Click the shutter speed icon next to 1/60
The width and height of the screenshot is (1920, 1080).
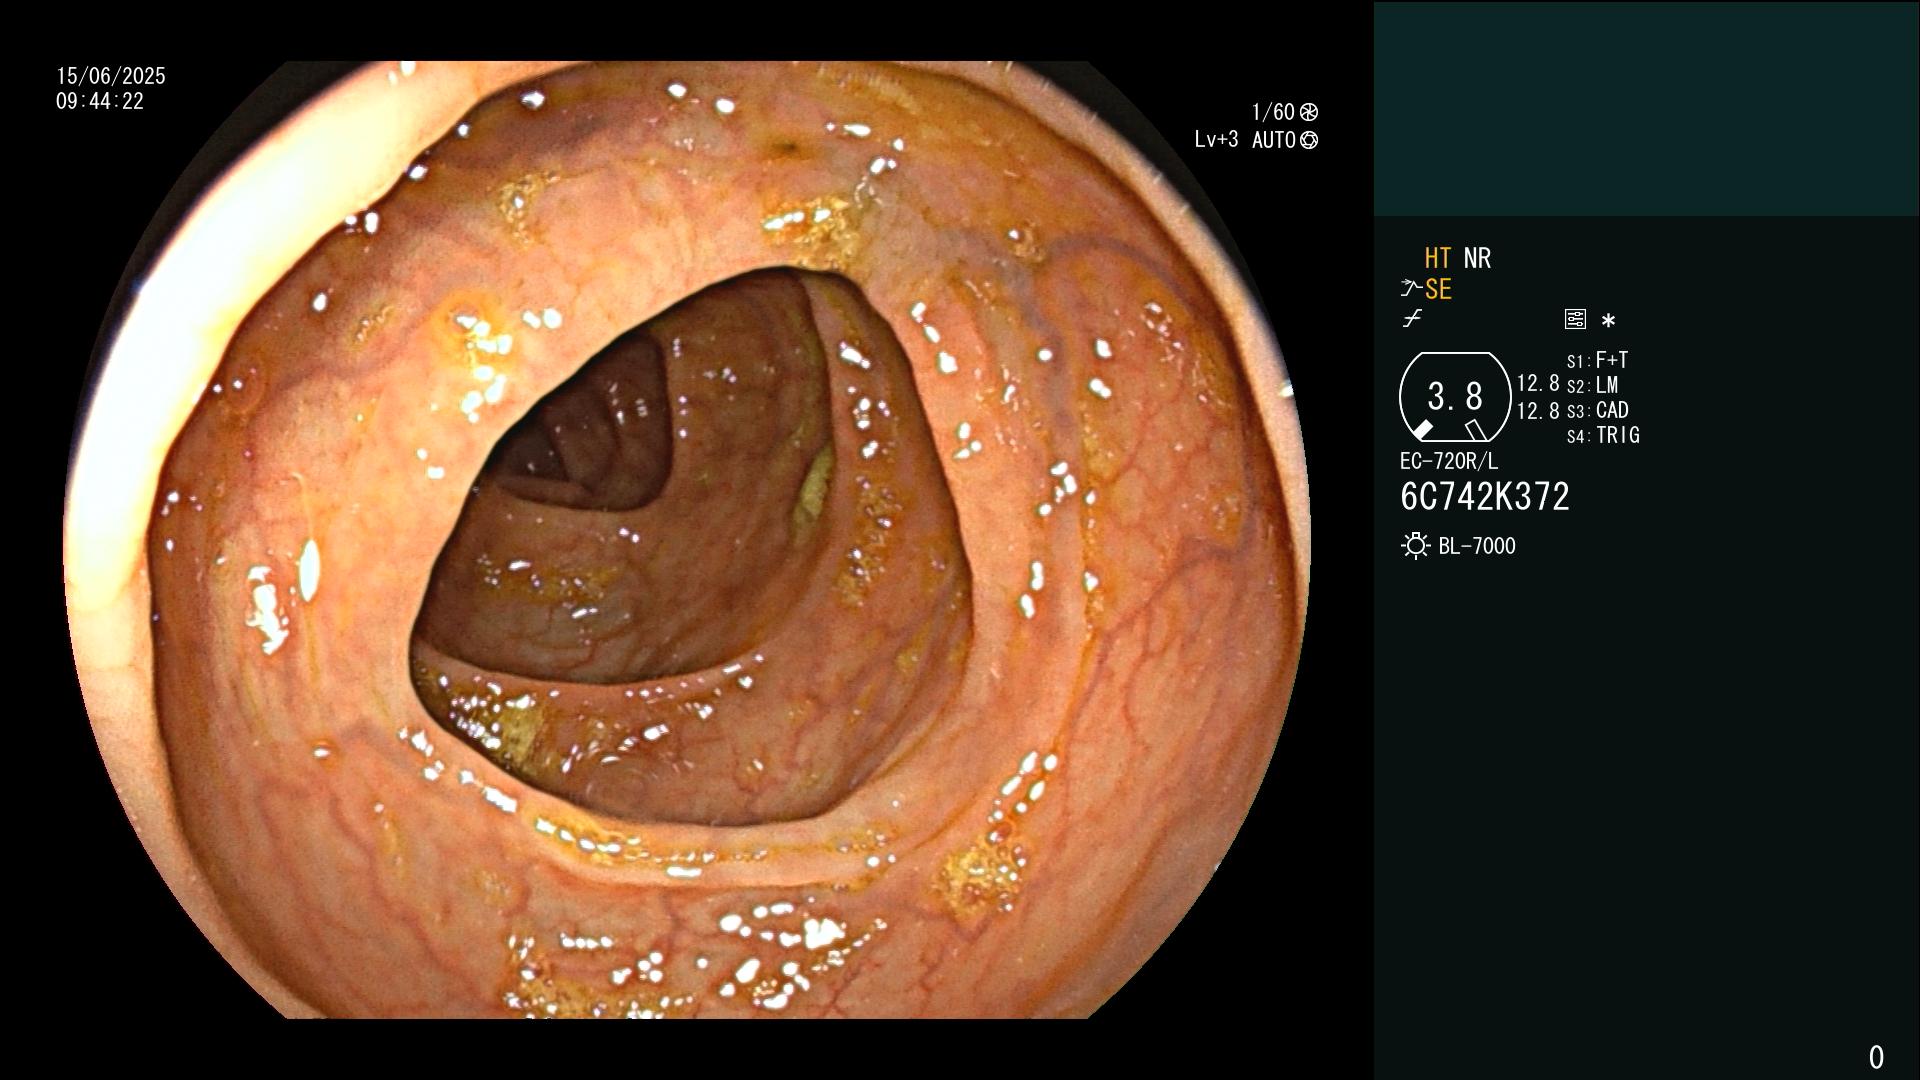click(1309, 112)
